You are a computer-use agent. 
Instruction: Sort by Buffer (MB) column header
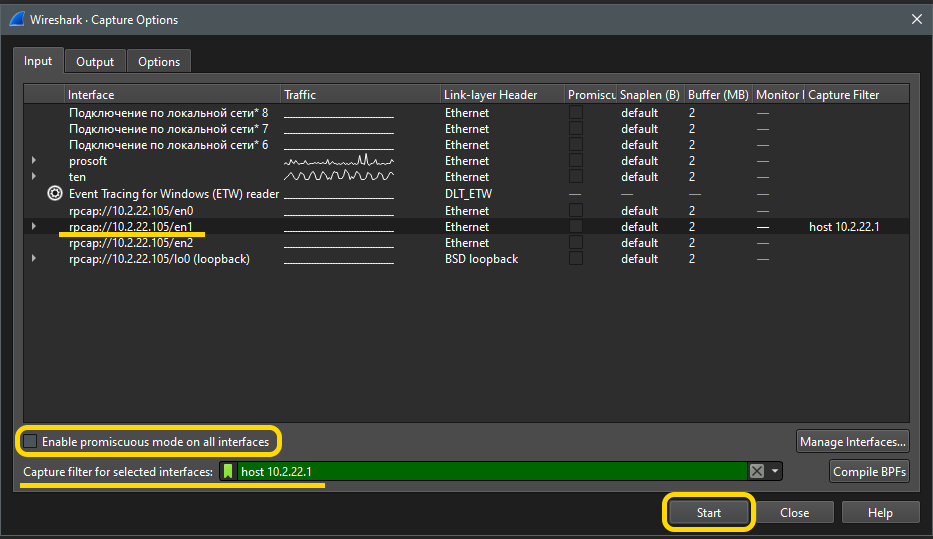pos(718,95)
